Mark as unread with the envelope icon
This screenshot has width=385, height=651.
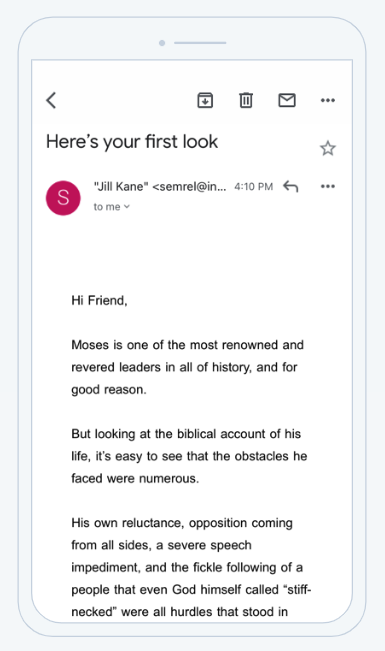[287, 100]
